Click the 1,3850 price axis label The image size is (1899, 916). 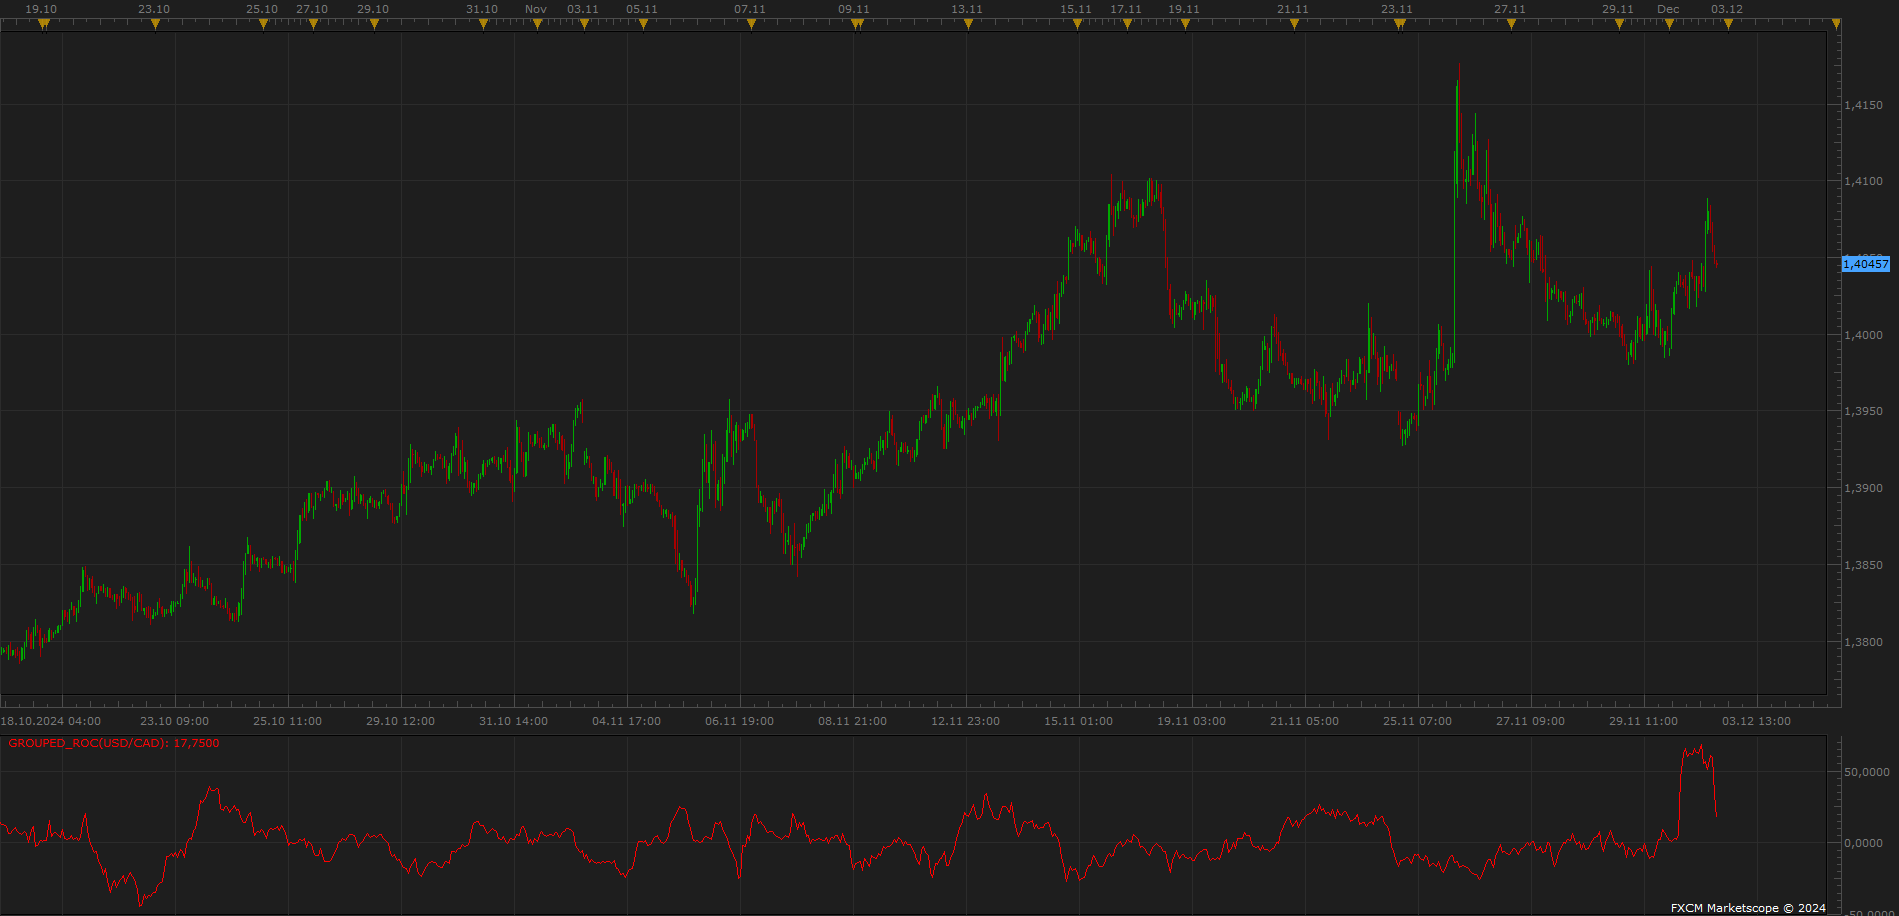pyautogui.click(x=1863, y=565)
